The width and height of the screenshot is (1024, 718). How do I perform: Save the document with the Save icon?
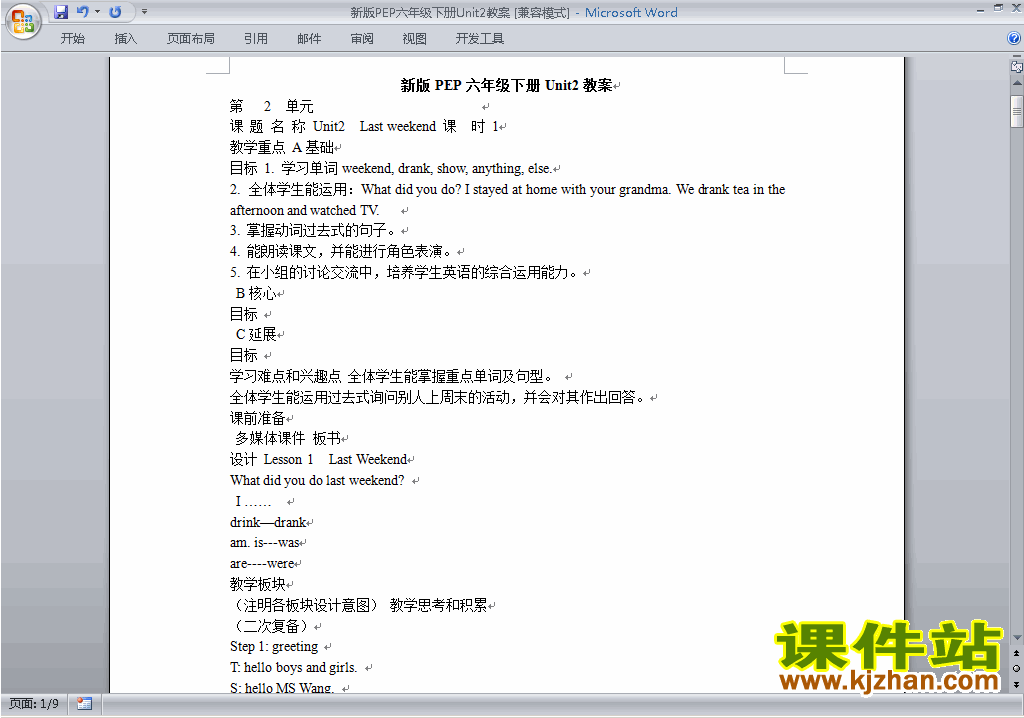pos(61,12)
